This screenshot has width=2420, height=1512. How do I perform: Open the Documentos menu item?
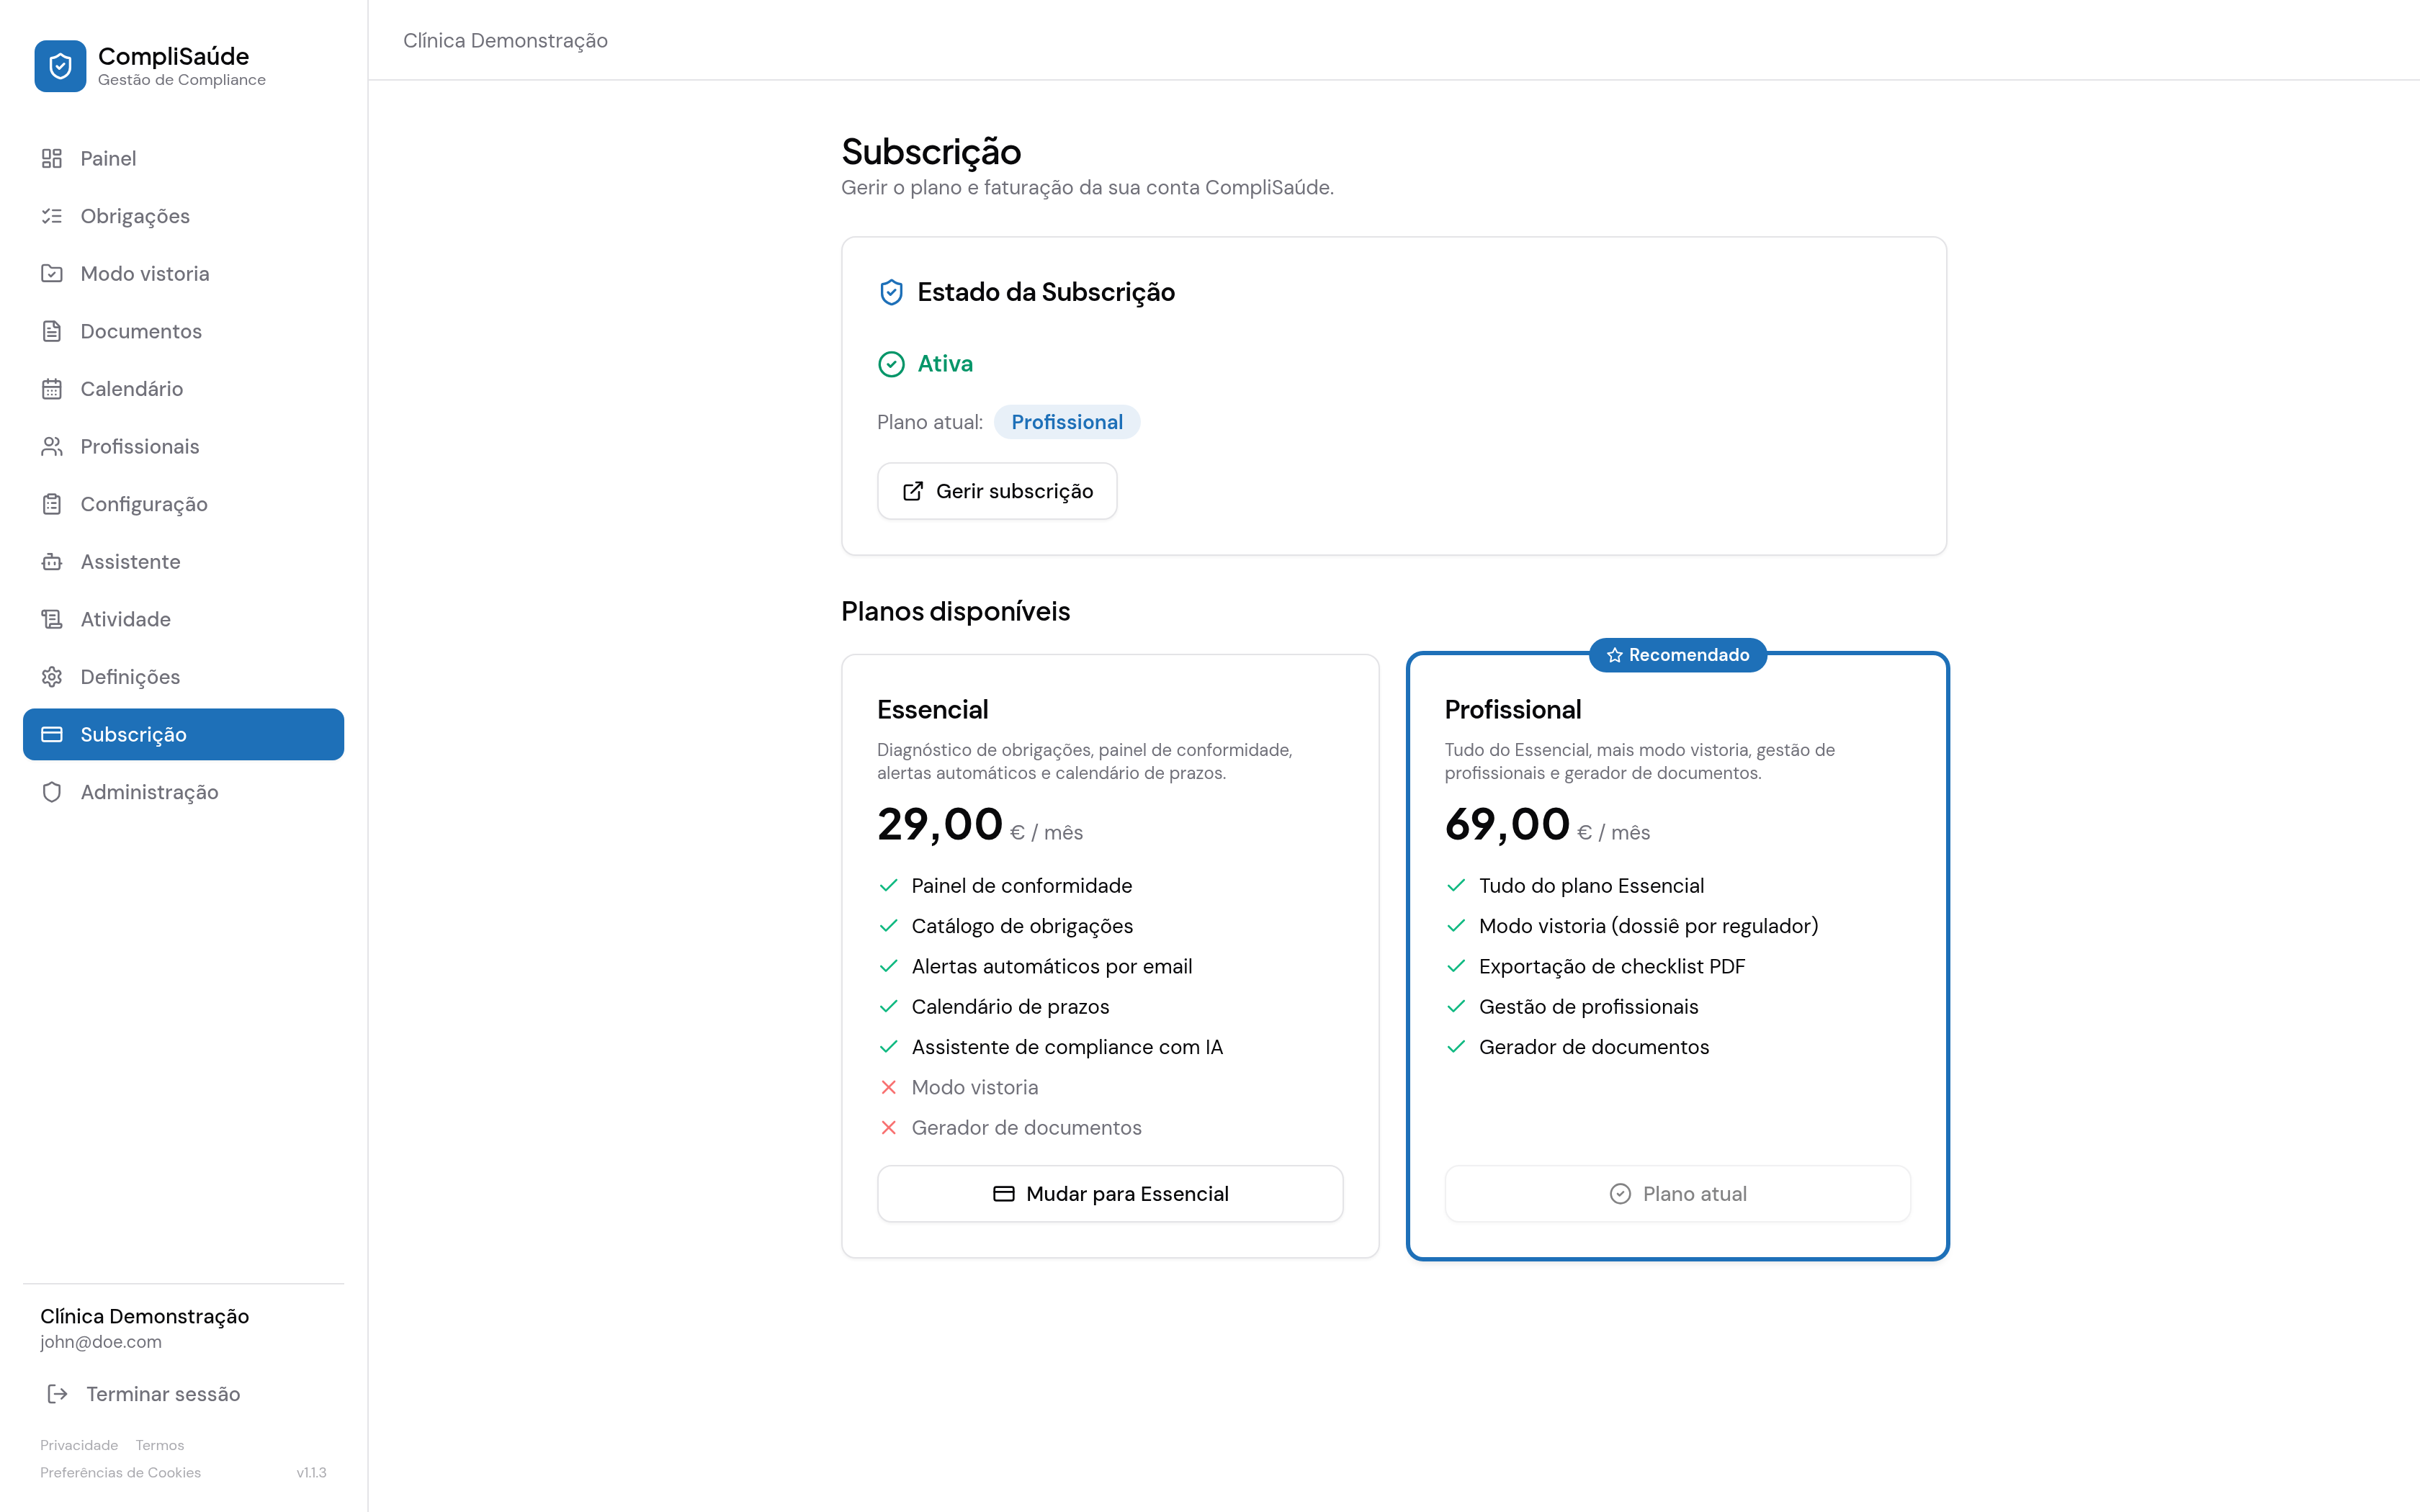point(184,331)
